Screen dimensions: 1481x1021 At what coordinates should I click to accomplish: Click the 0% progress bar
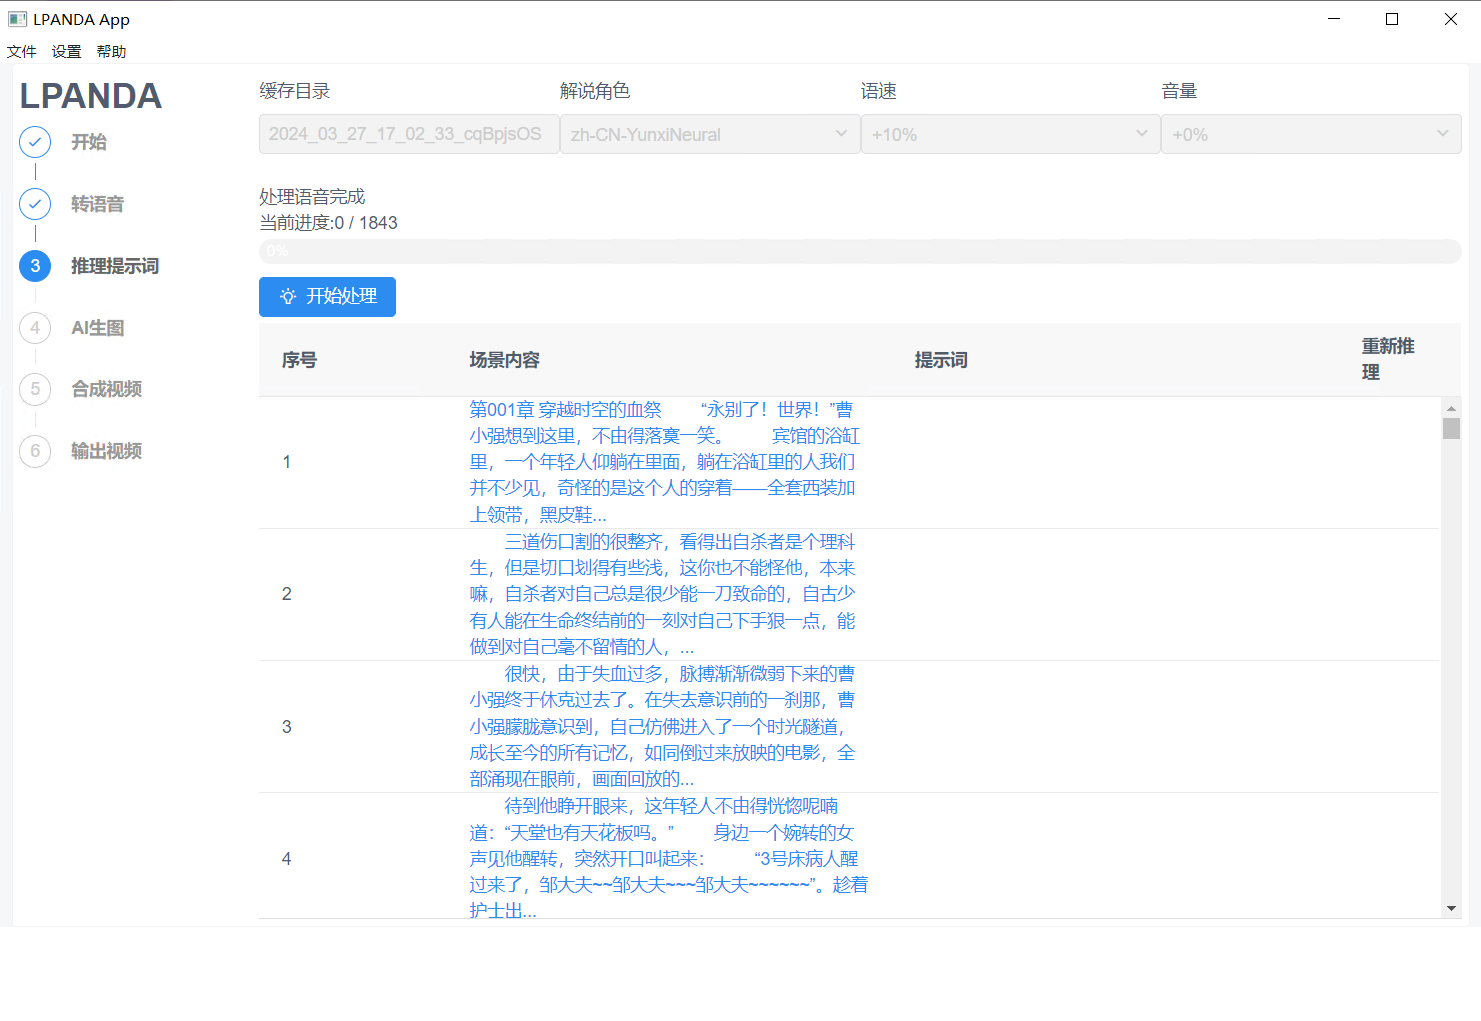click(x=860, y=251)
